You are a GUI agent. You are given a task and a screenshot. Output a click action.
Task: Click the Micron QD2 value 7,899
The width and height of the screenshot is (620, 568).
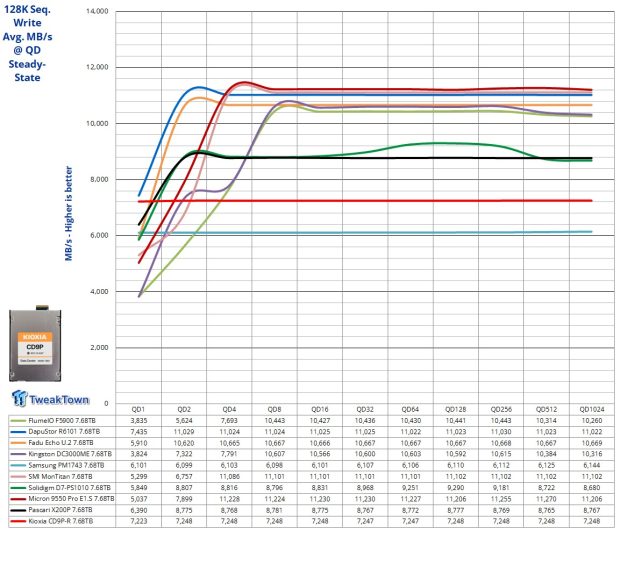pos(184,499)
